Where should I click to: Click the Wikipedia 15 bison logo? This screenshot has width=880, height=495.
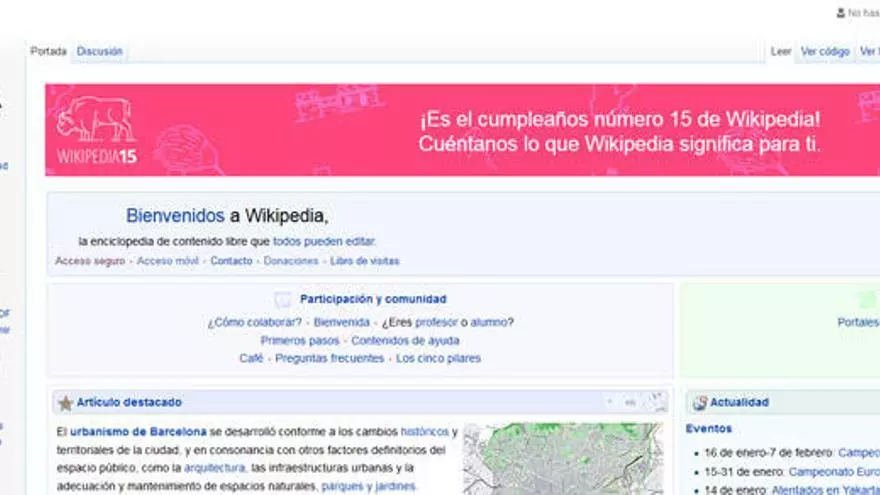(96, 130)
